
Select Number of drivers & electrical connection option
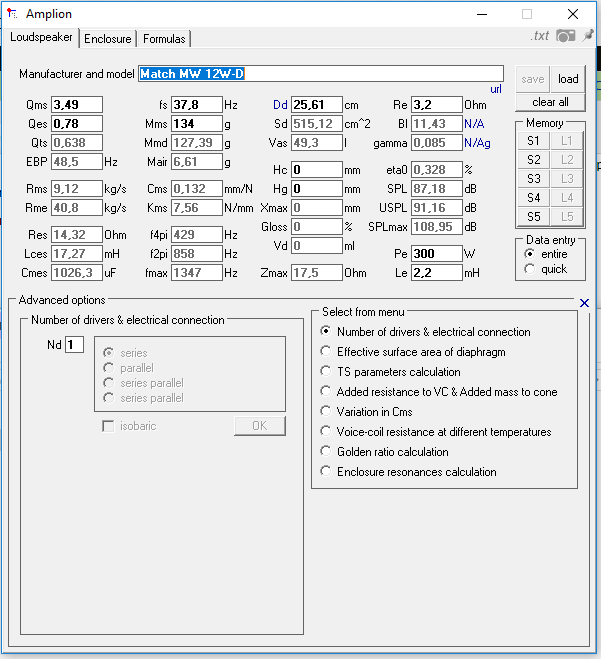[425, 332]
